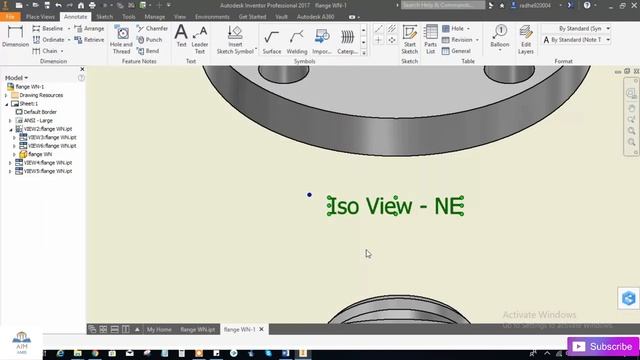This screenshot has height=360, width=640.
Task: Open the Sketch ribbon tab
Action: coord(104,17)
